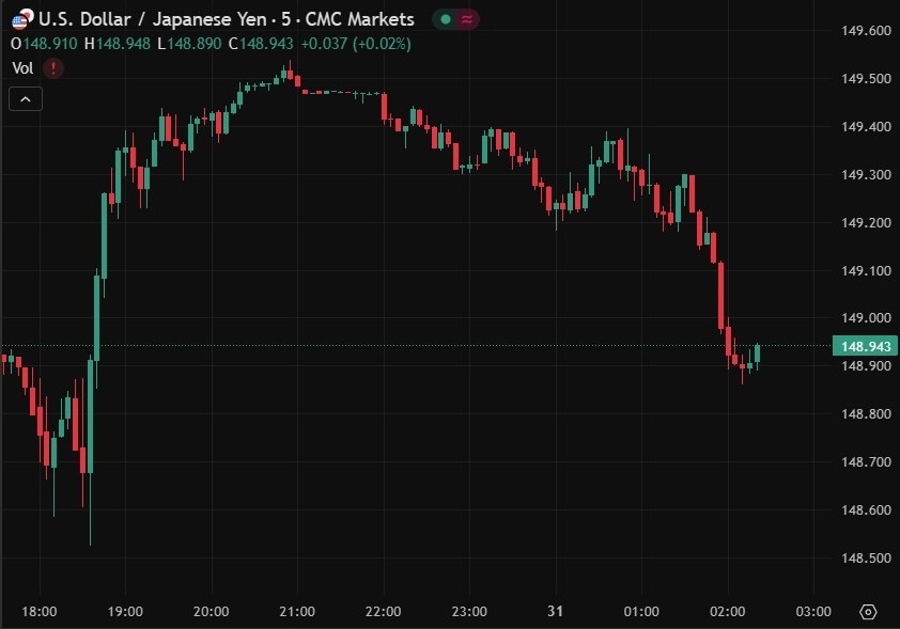The height and width of the screenshot is (629, 900).
Task: Click the green market status dot
Action: tap(445, 20)
